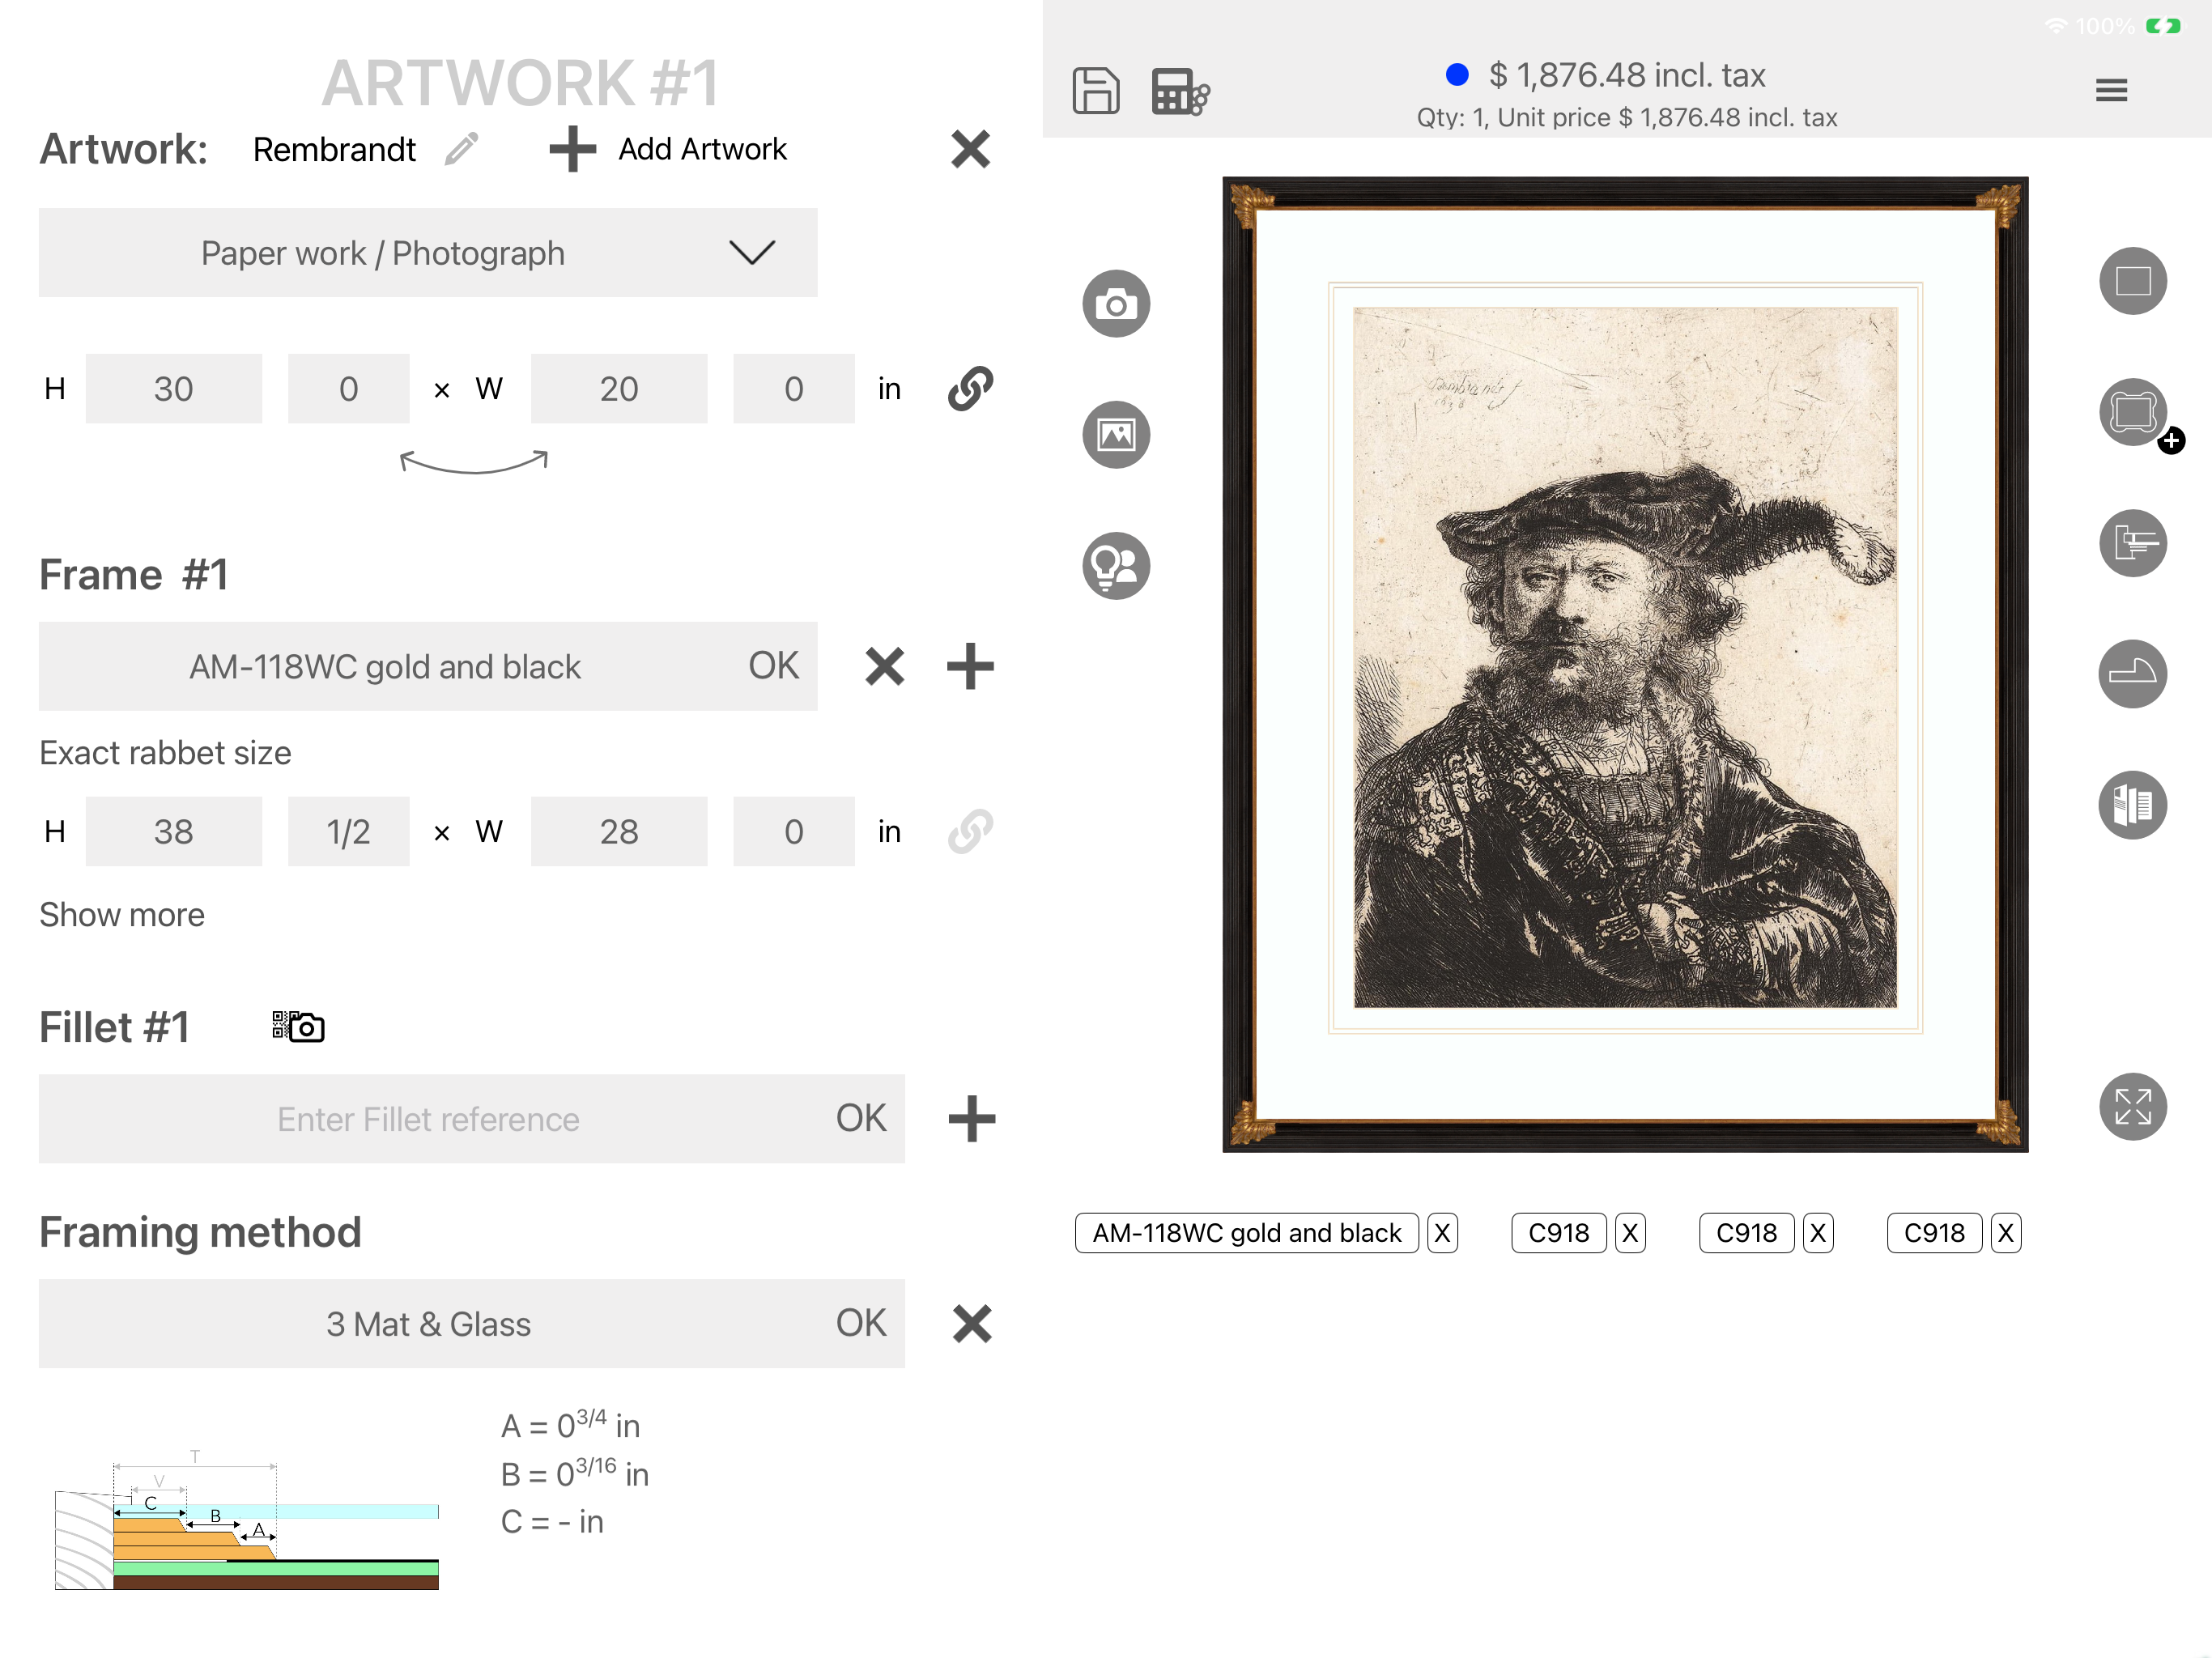Remove Frame #1 using its X
Screen dimensions: 2212x1658
coord(884,666)
